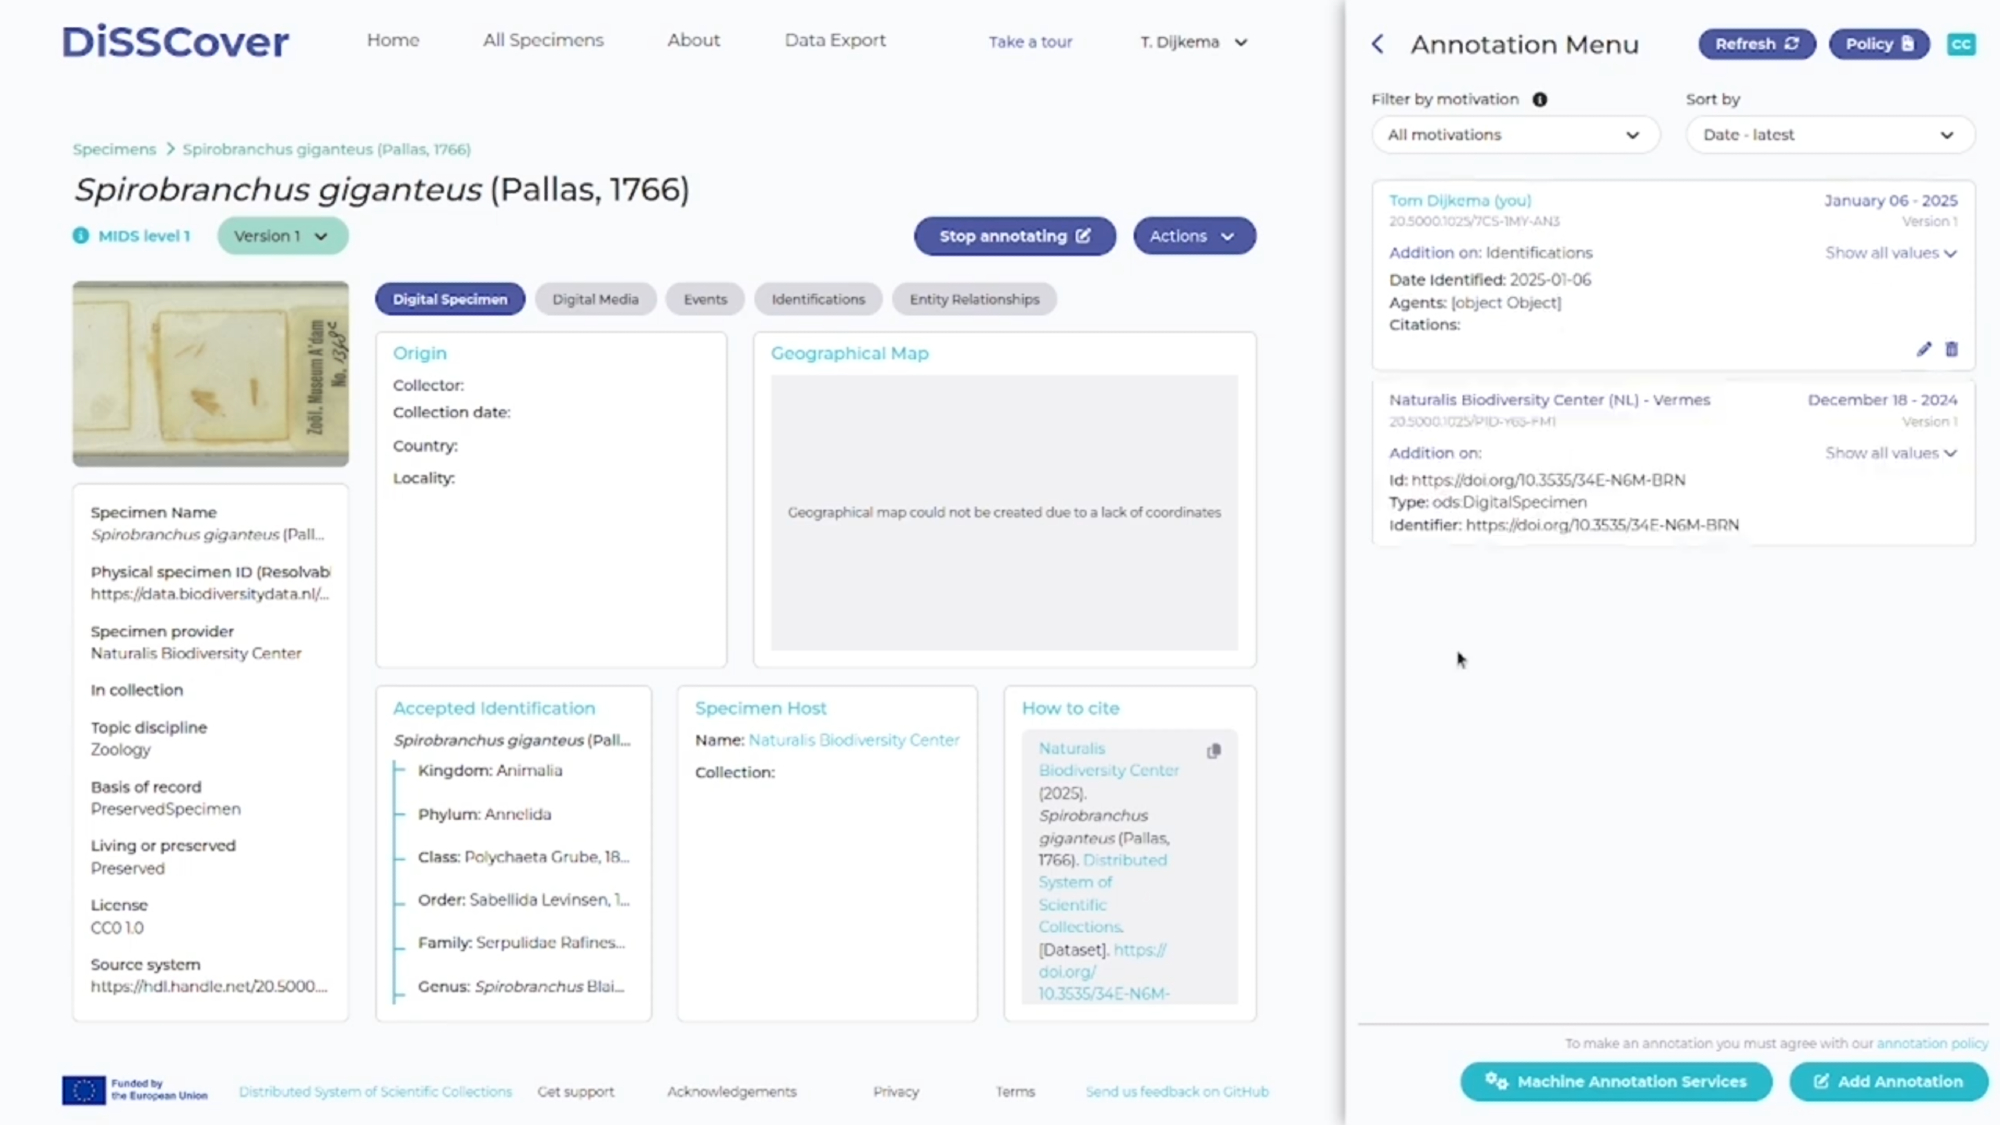Image resolution: width=2000 pixels, height=1125 pixels.
Task: Switch to the Identifications tab
Action: click(x=817, y=299)
